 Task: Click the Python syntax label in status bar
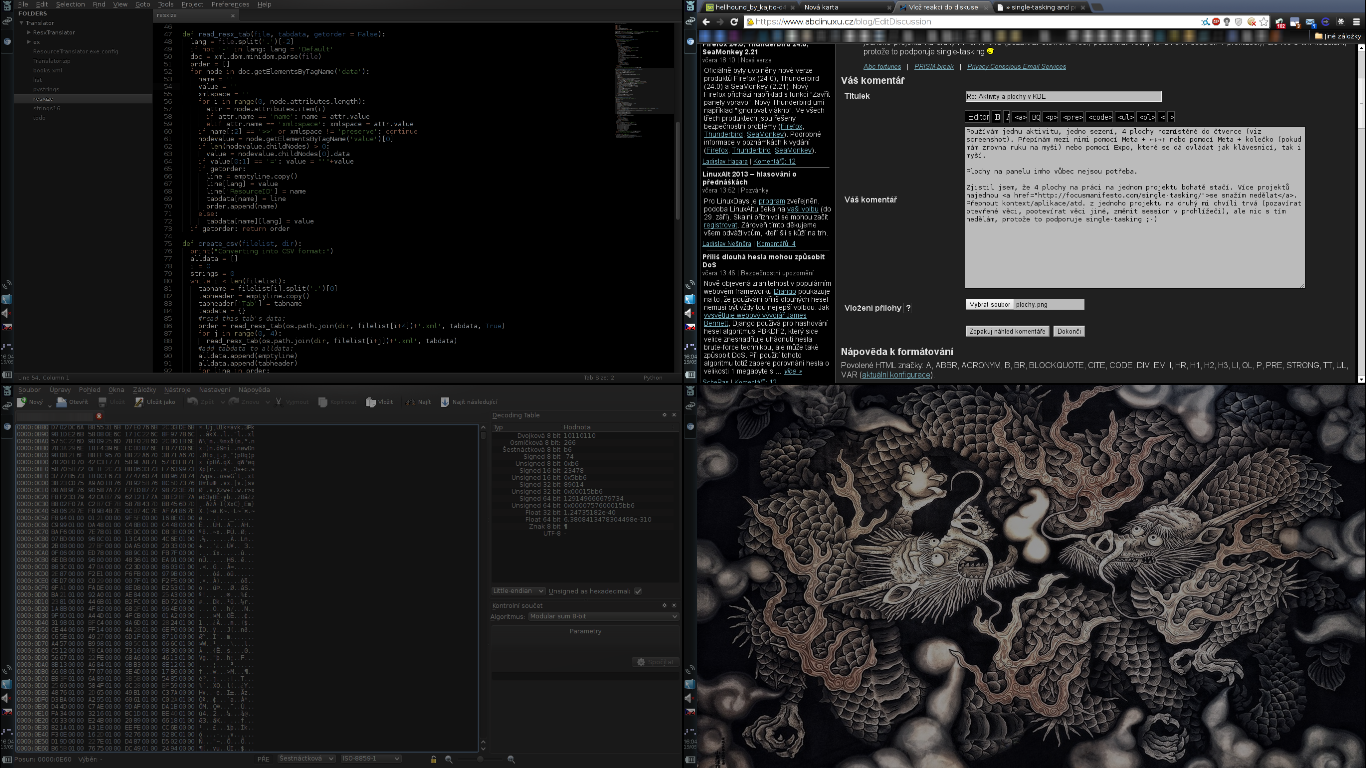click(652, 377)
